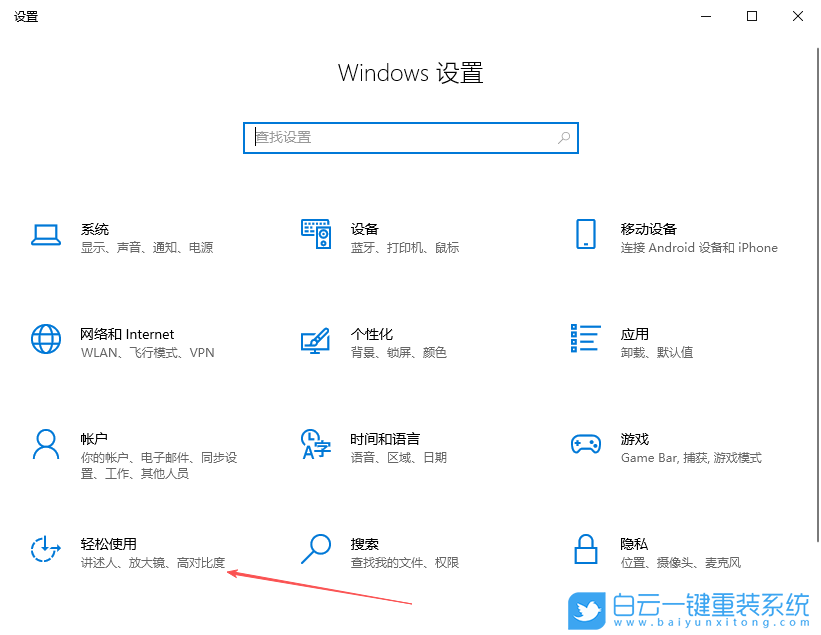
Task: Open the 移动设备 settings icon
Action: pyautogui.click(x=585, y=236)
